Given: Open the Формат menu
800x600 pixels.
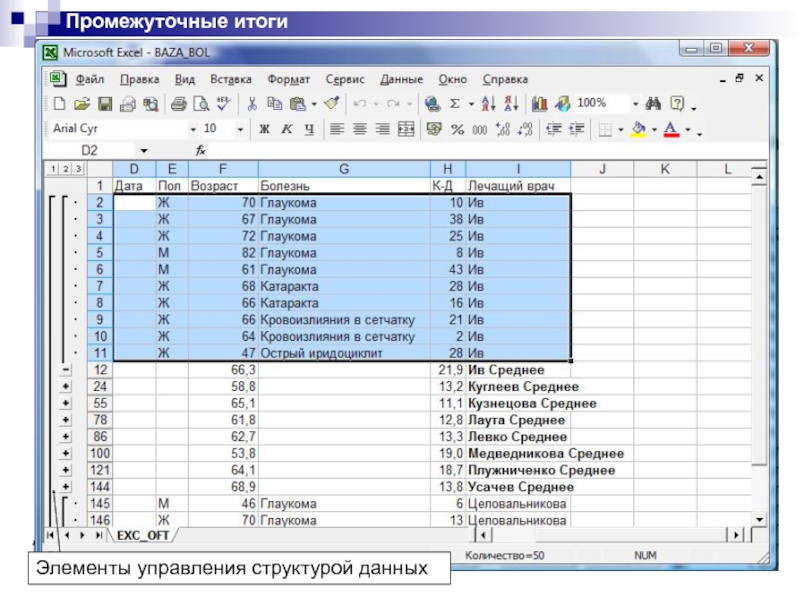Looking at the screenshot, I should (x=289, y=78).
